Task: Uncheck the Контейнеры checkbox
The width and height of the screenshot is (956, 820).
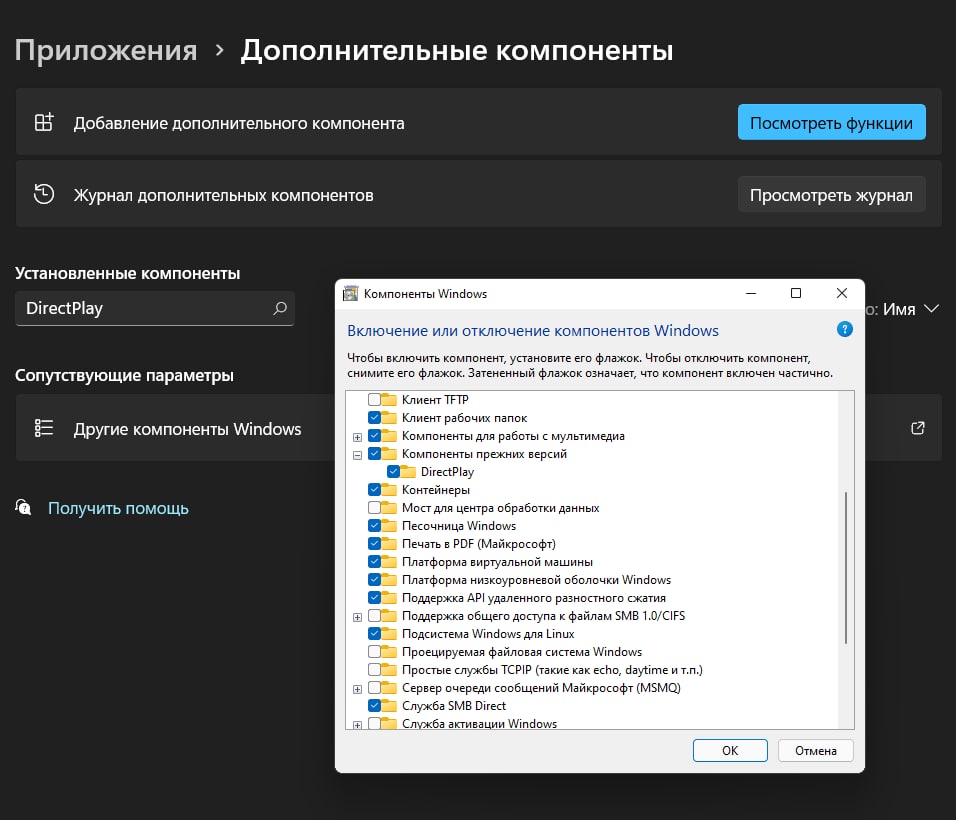Action: pos(374,490)
